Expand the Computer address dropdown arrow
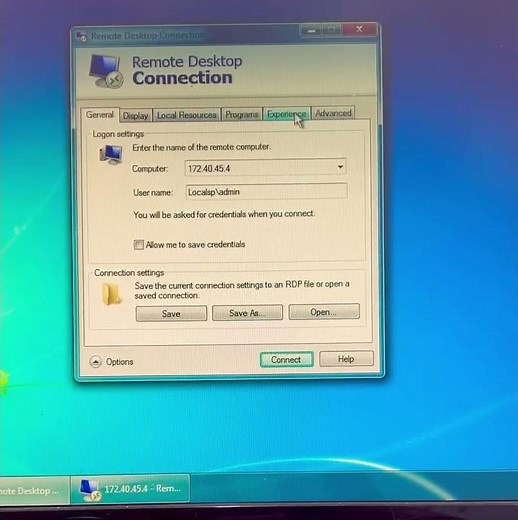Viewport: 518px width, 520px height. [x=340, y=167]
